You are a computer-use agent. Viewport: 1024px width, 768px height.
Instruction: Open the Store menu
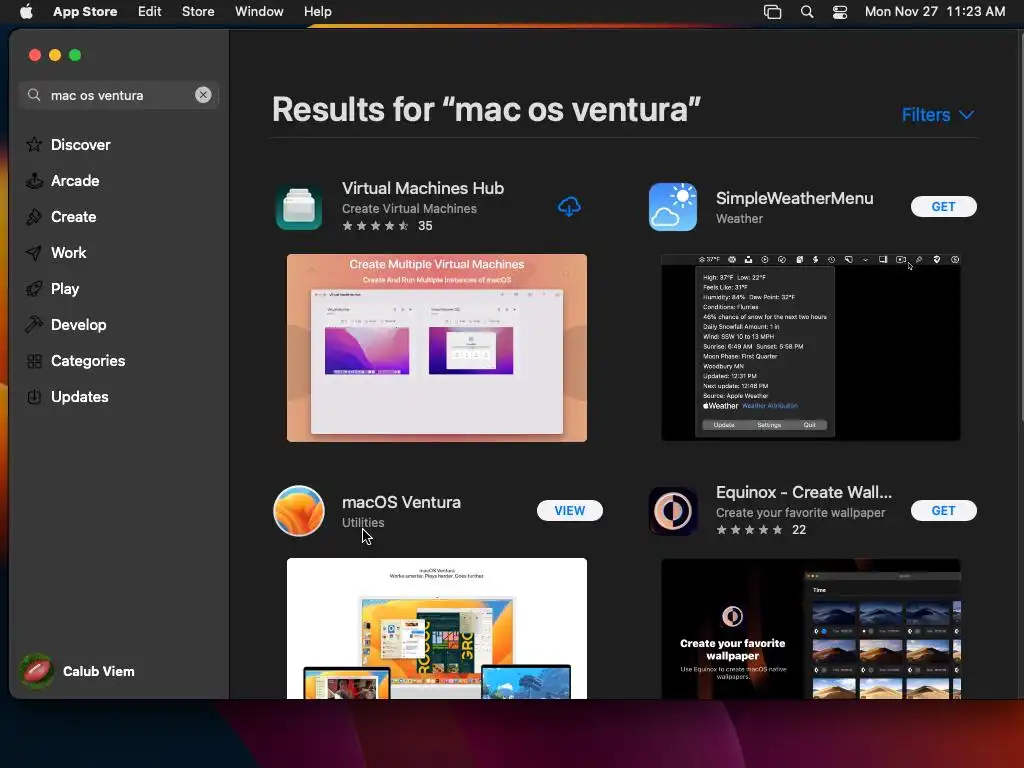coord(198,11)
